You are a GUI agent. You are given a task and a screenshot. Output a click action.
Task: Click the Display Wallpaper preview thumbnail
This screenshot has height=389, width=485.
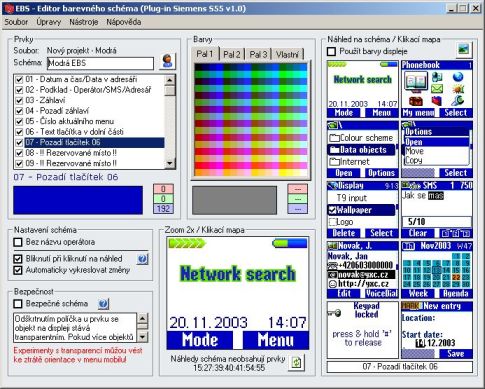(x=363, y=209)
